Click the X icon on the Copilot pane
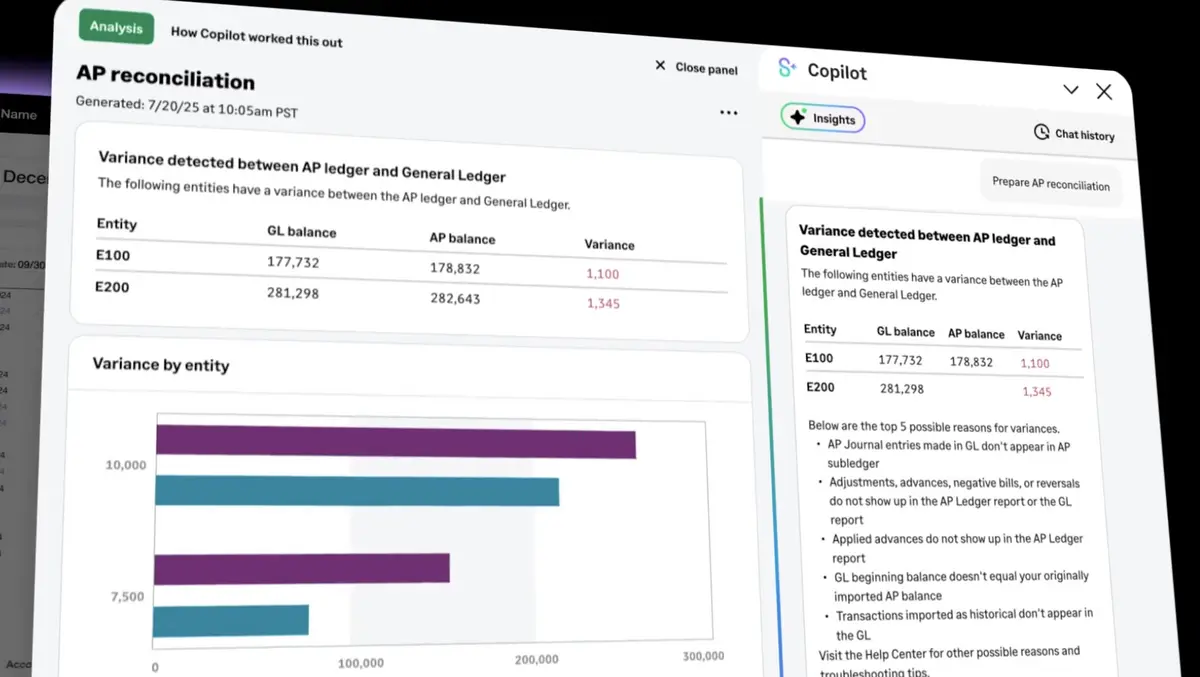The height and width of the screenshot is (677, 1200). point(1104,91)
